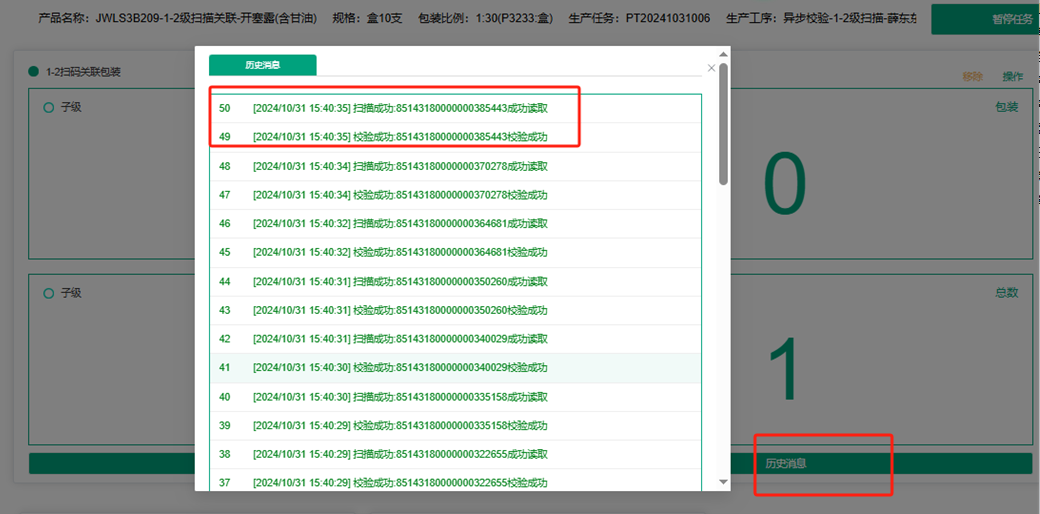
Task: Click the 1-2扫码关联包装 panel title
Action: click(x=84, y=72)
